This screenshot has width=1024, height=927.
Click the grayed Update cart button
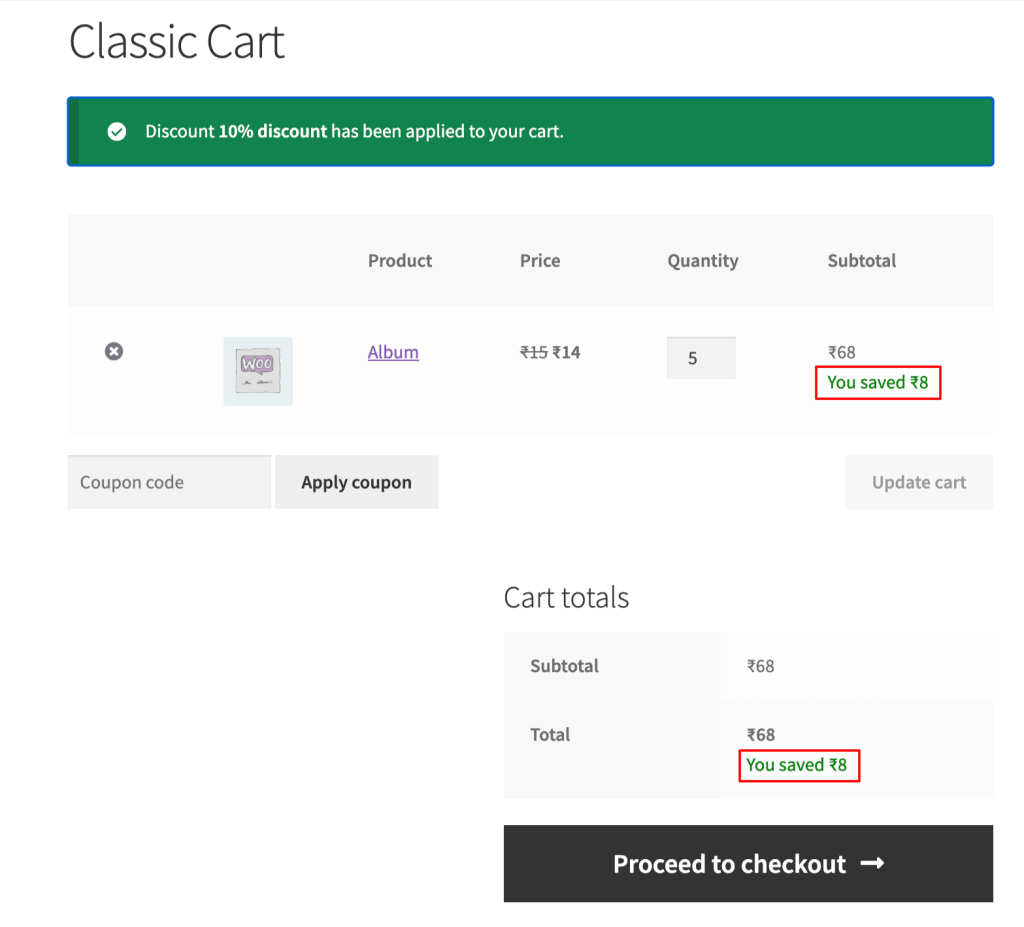pos(918,481)
